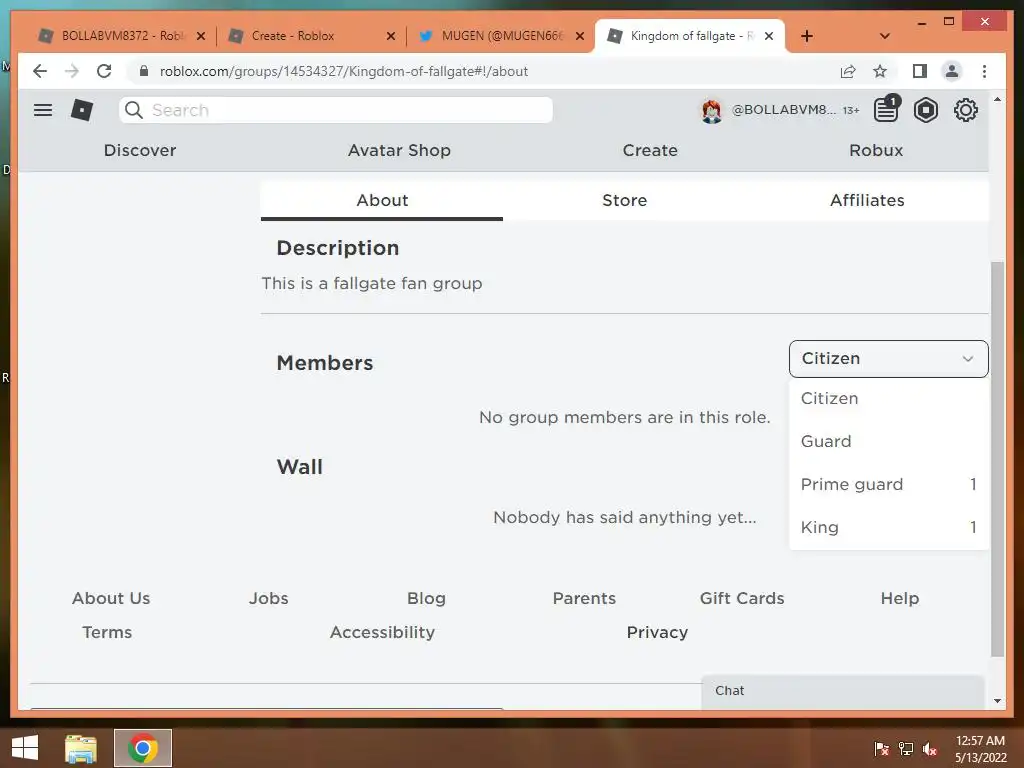The height and width of the screenshot is (768, 1024).
Task: Open the Windows Start button
Action: coord(25,748)
